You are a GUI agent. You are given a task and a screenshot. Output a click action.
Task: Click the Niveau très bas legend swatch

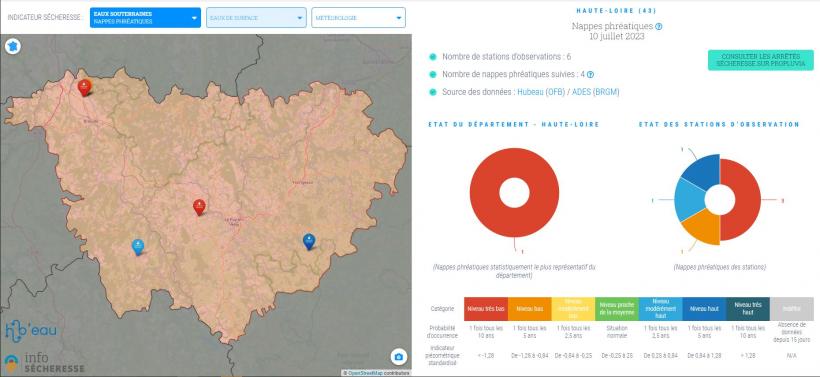[486, 309]
